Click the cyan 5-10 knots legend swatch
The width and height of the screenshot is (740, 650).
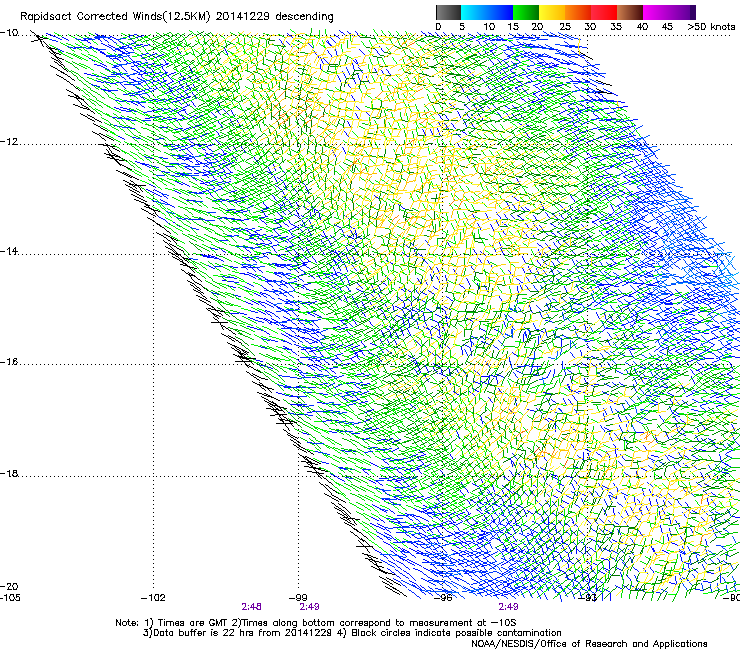[x=473, y=12]
